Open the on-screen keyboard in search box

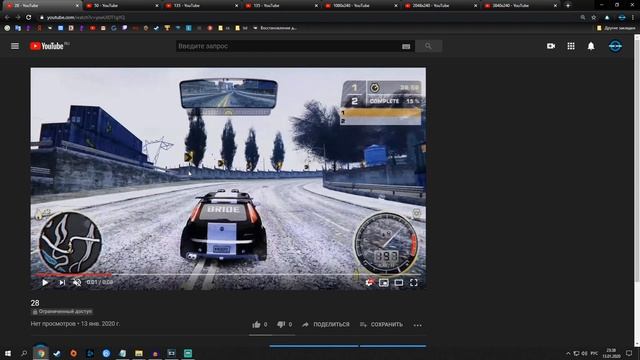click(406, 47)
